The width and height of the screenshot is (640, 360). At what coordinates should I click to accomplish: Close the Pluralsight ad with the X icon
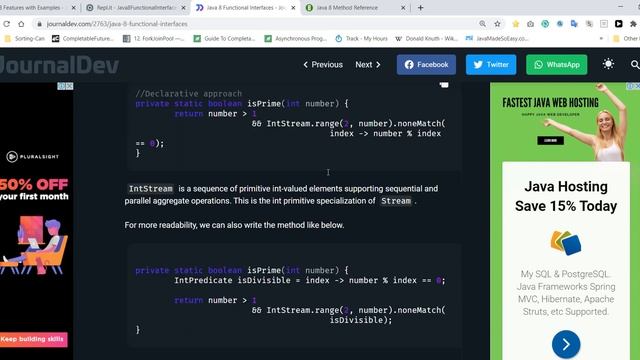(69, 86)
